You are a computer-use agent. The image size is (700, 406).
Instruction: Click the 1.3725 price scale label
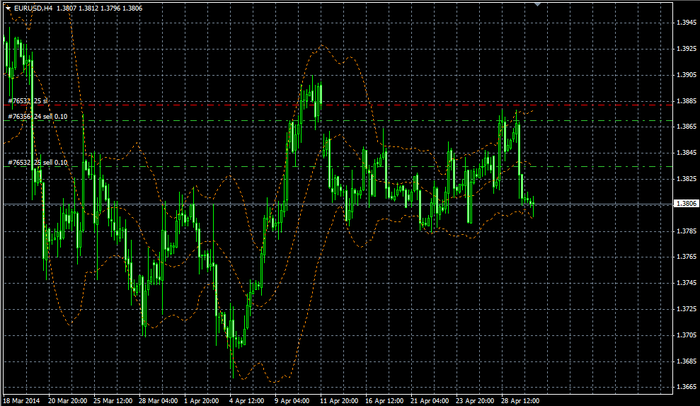pos(686,309)
